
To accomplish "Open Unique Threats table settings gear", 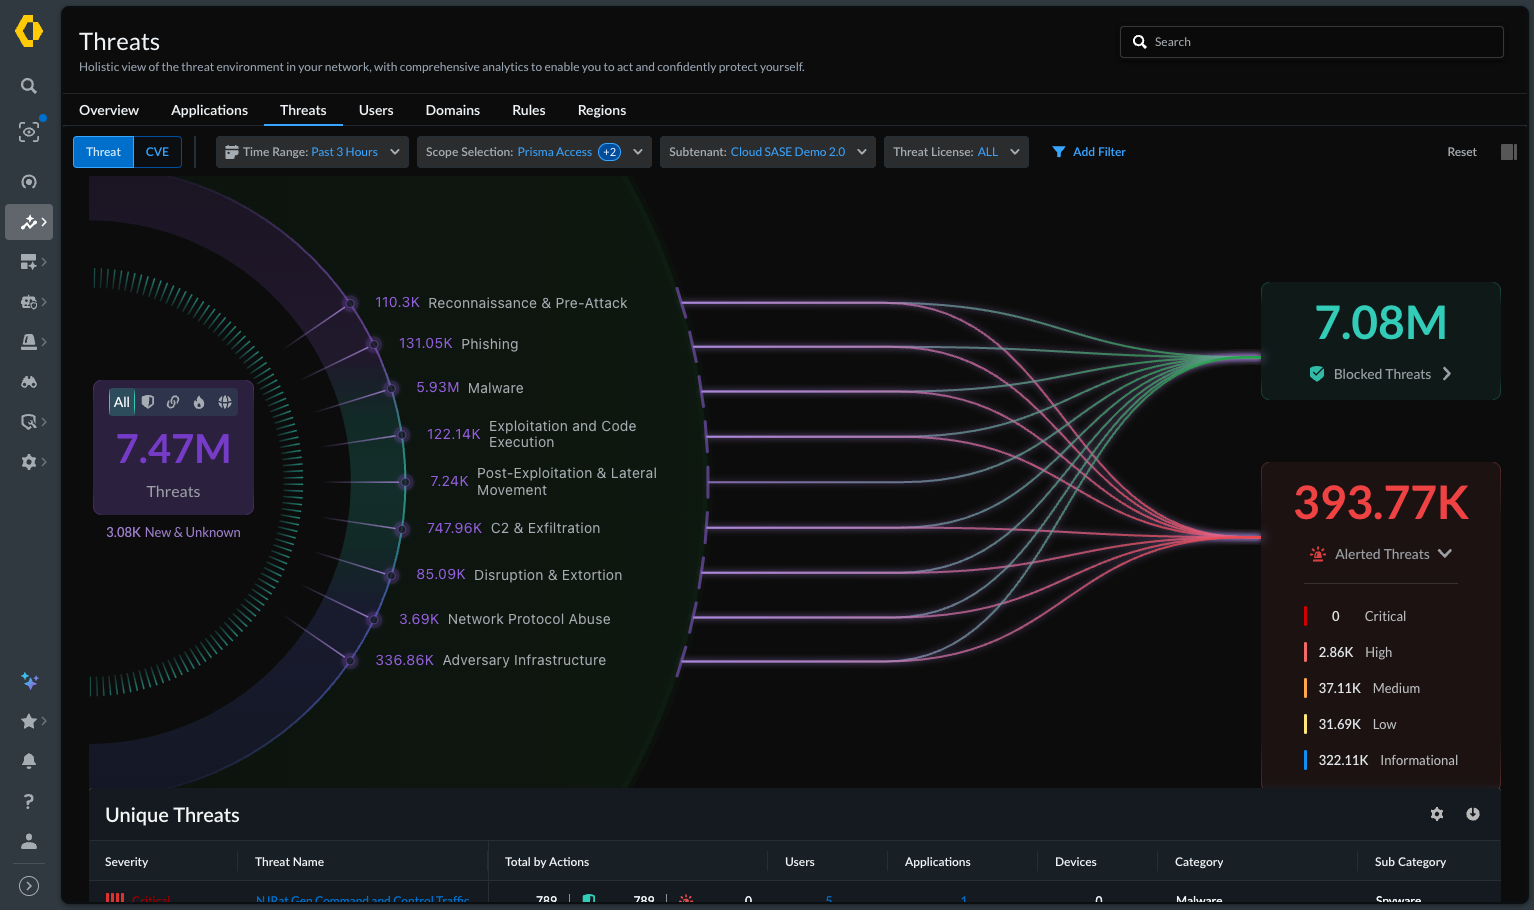I will pos(1437,814).
